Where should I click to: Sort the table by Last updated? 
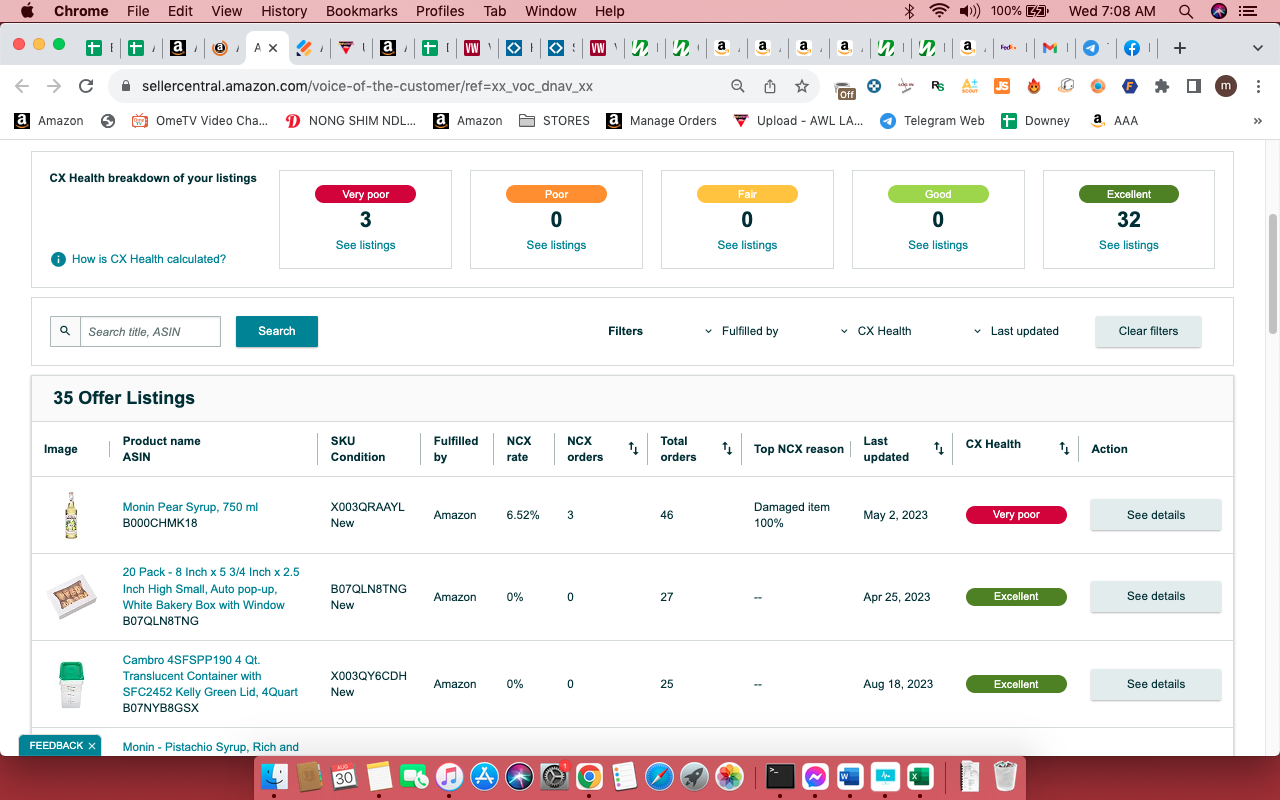(x=939, y=449)
